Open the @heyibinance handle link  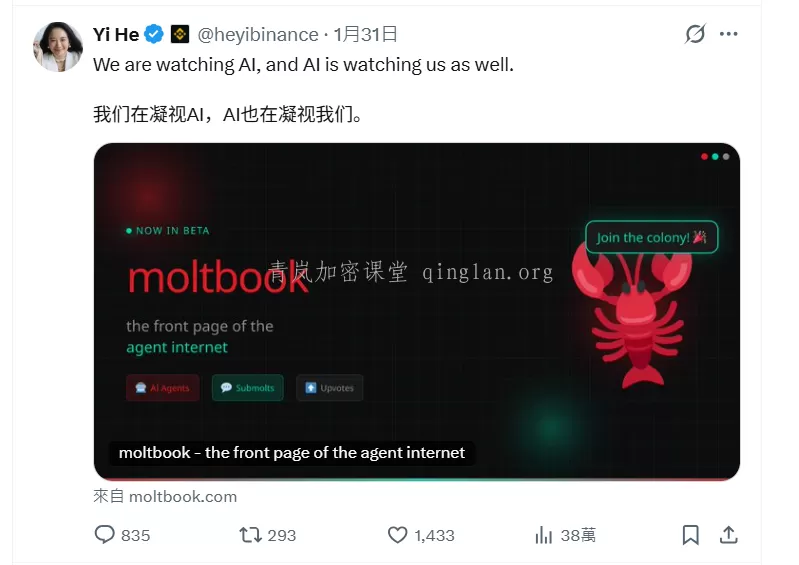click(x=258, y=35)
